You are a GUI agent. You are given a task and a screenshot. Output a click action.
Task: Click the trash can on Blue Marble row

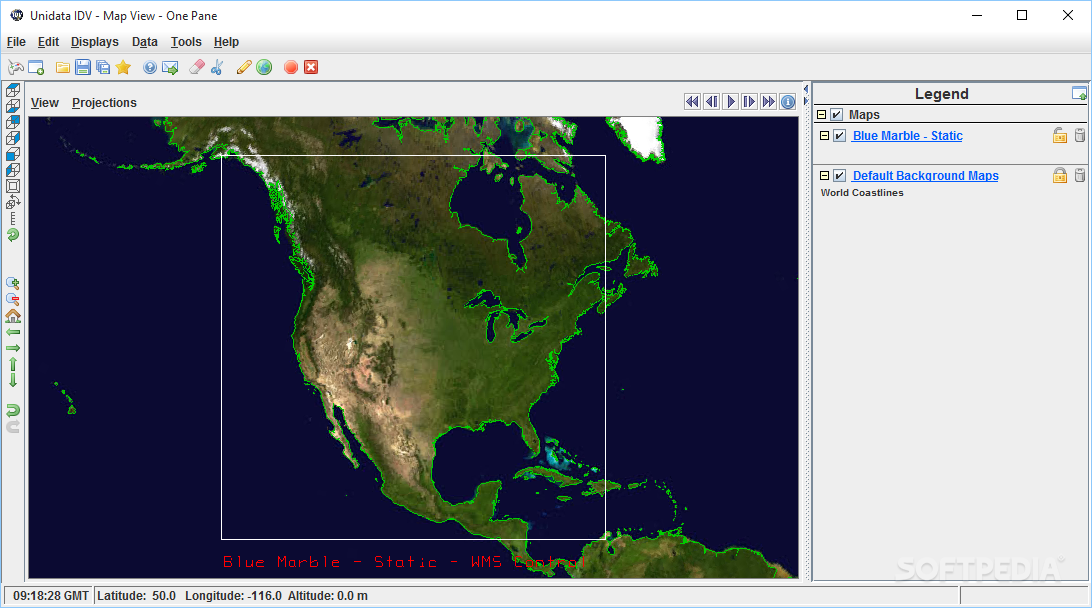pos(1080,136)
